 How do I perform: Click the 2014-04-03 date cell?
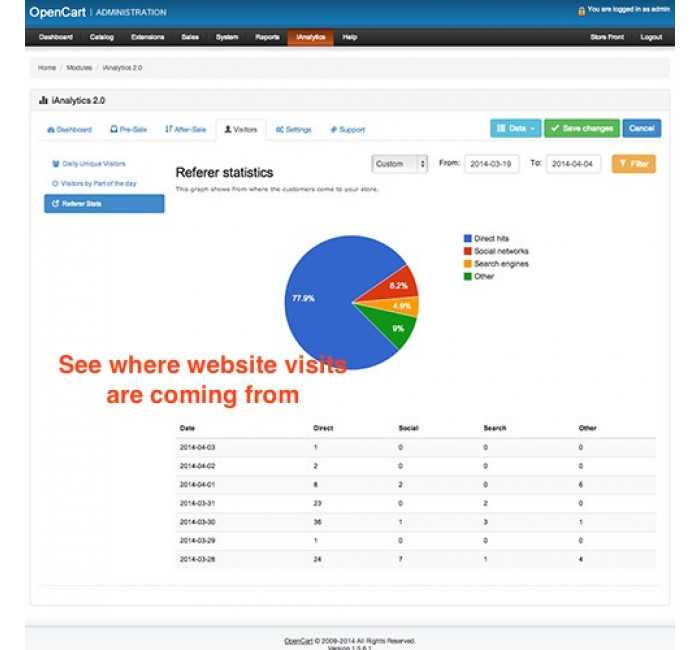coord(197,447)
